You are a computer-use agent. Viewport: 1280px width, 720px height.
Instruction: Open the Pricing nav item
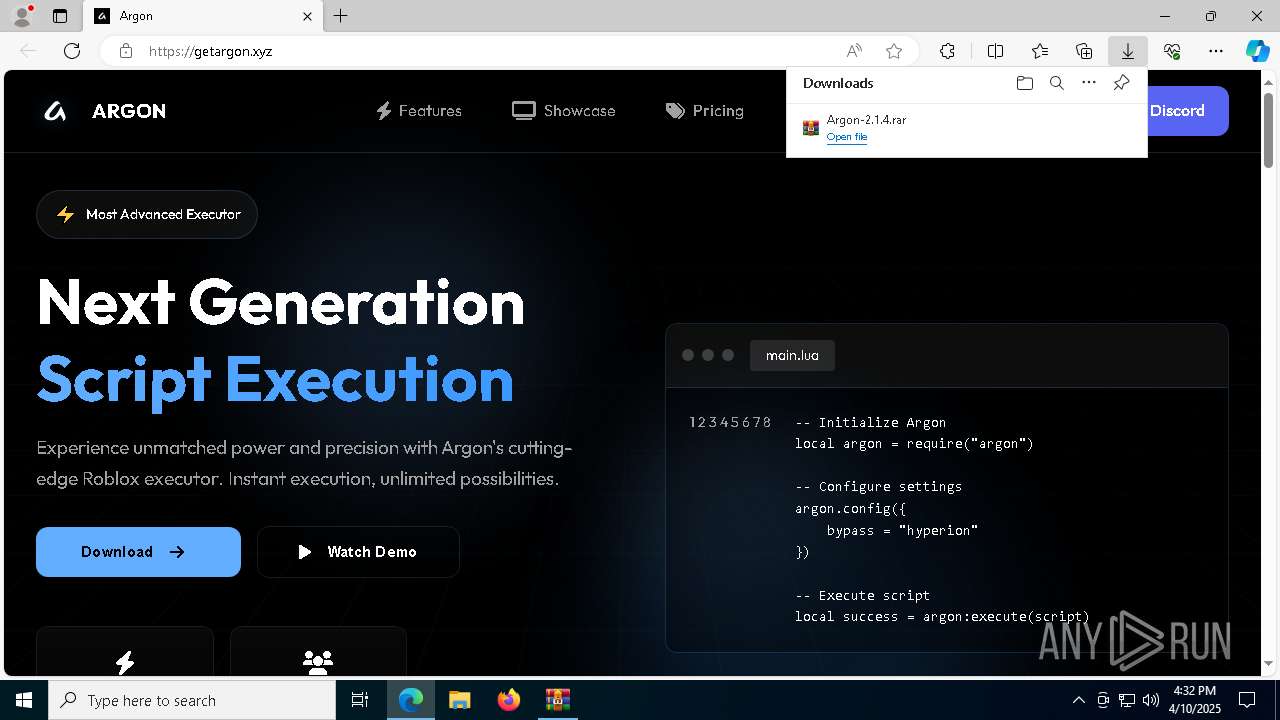pos(705,111)
